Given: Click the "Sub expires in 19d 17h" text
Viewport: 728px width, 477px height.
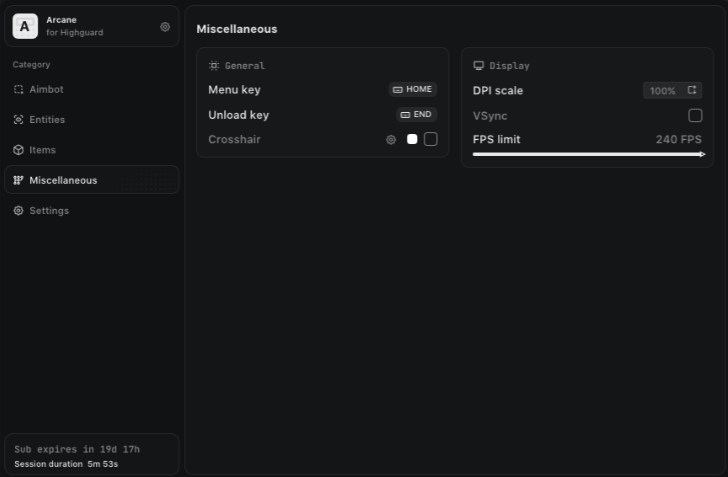Looking at the screenshot, I should pos(77,449).
